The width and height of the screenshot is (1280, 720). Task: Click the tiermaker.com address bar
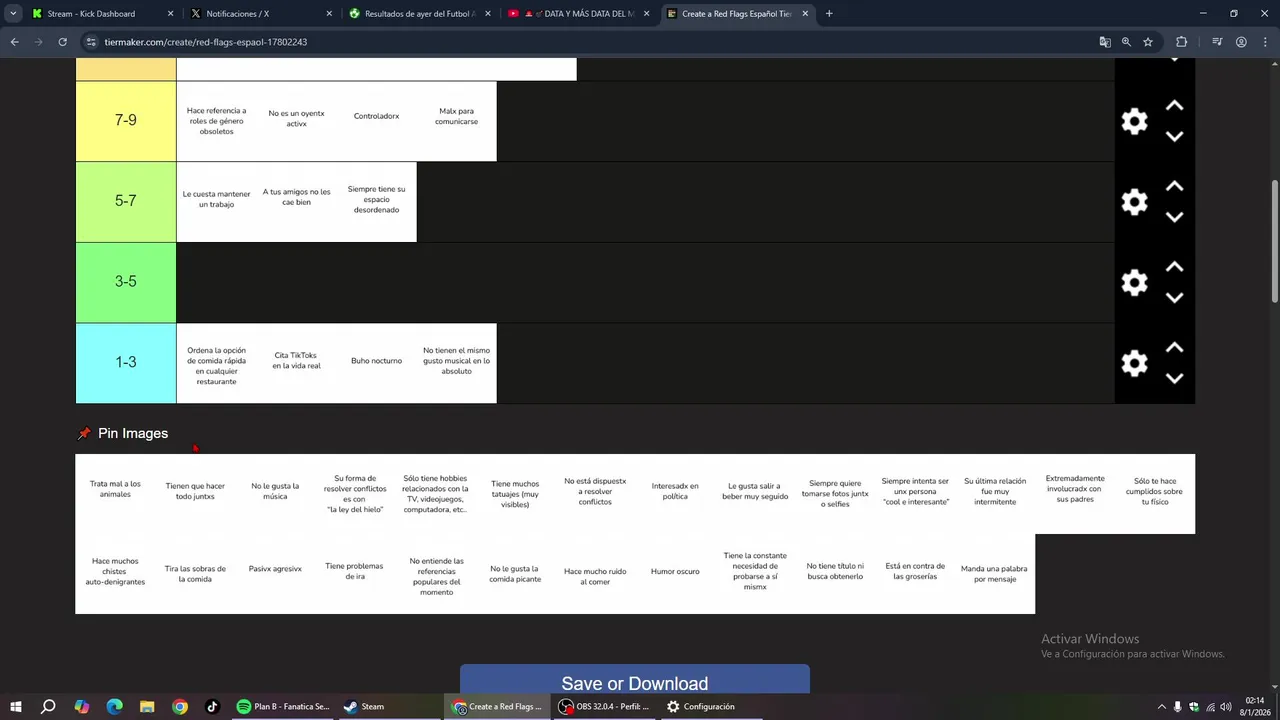click(x=590, y=42)
